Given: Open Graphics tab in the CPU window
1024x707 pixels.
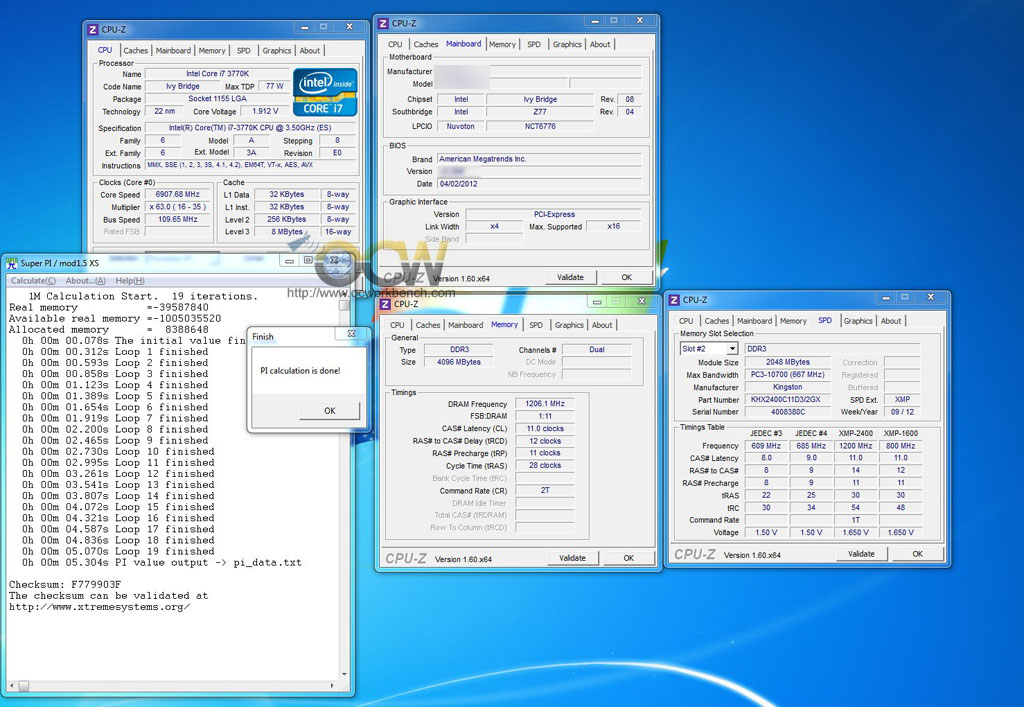Looking at the screenshot, I should click(277, 50).
